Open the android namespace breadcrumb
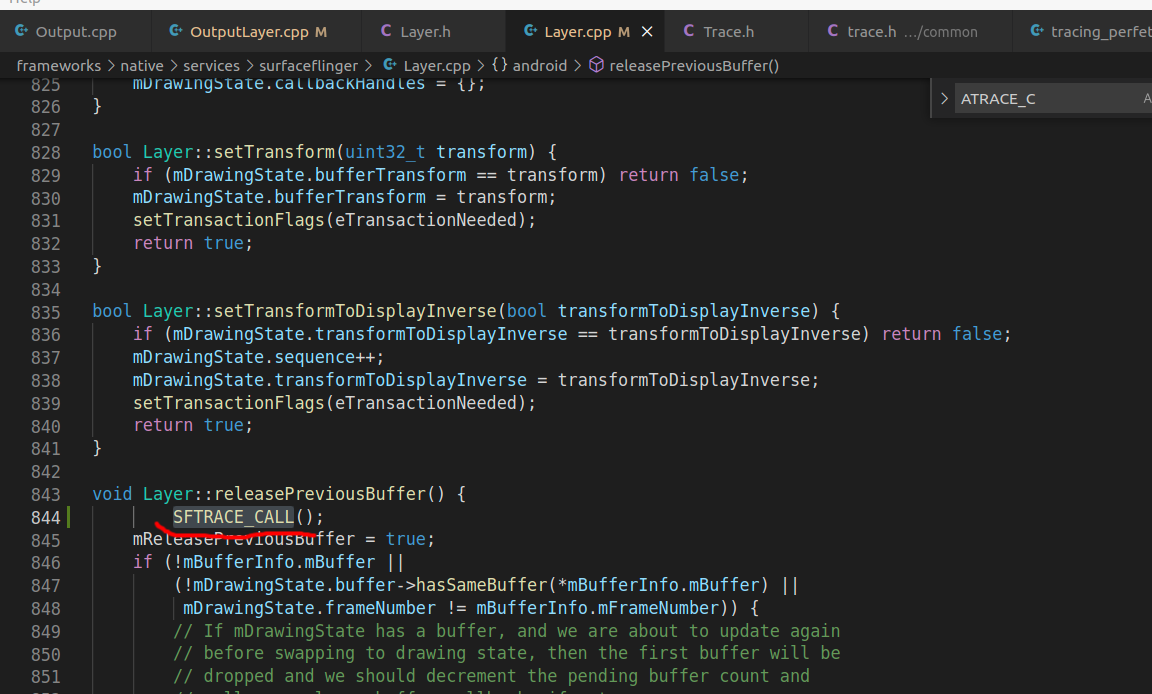 pyautogui.click(x=540, y=66)
